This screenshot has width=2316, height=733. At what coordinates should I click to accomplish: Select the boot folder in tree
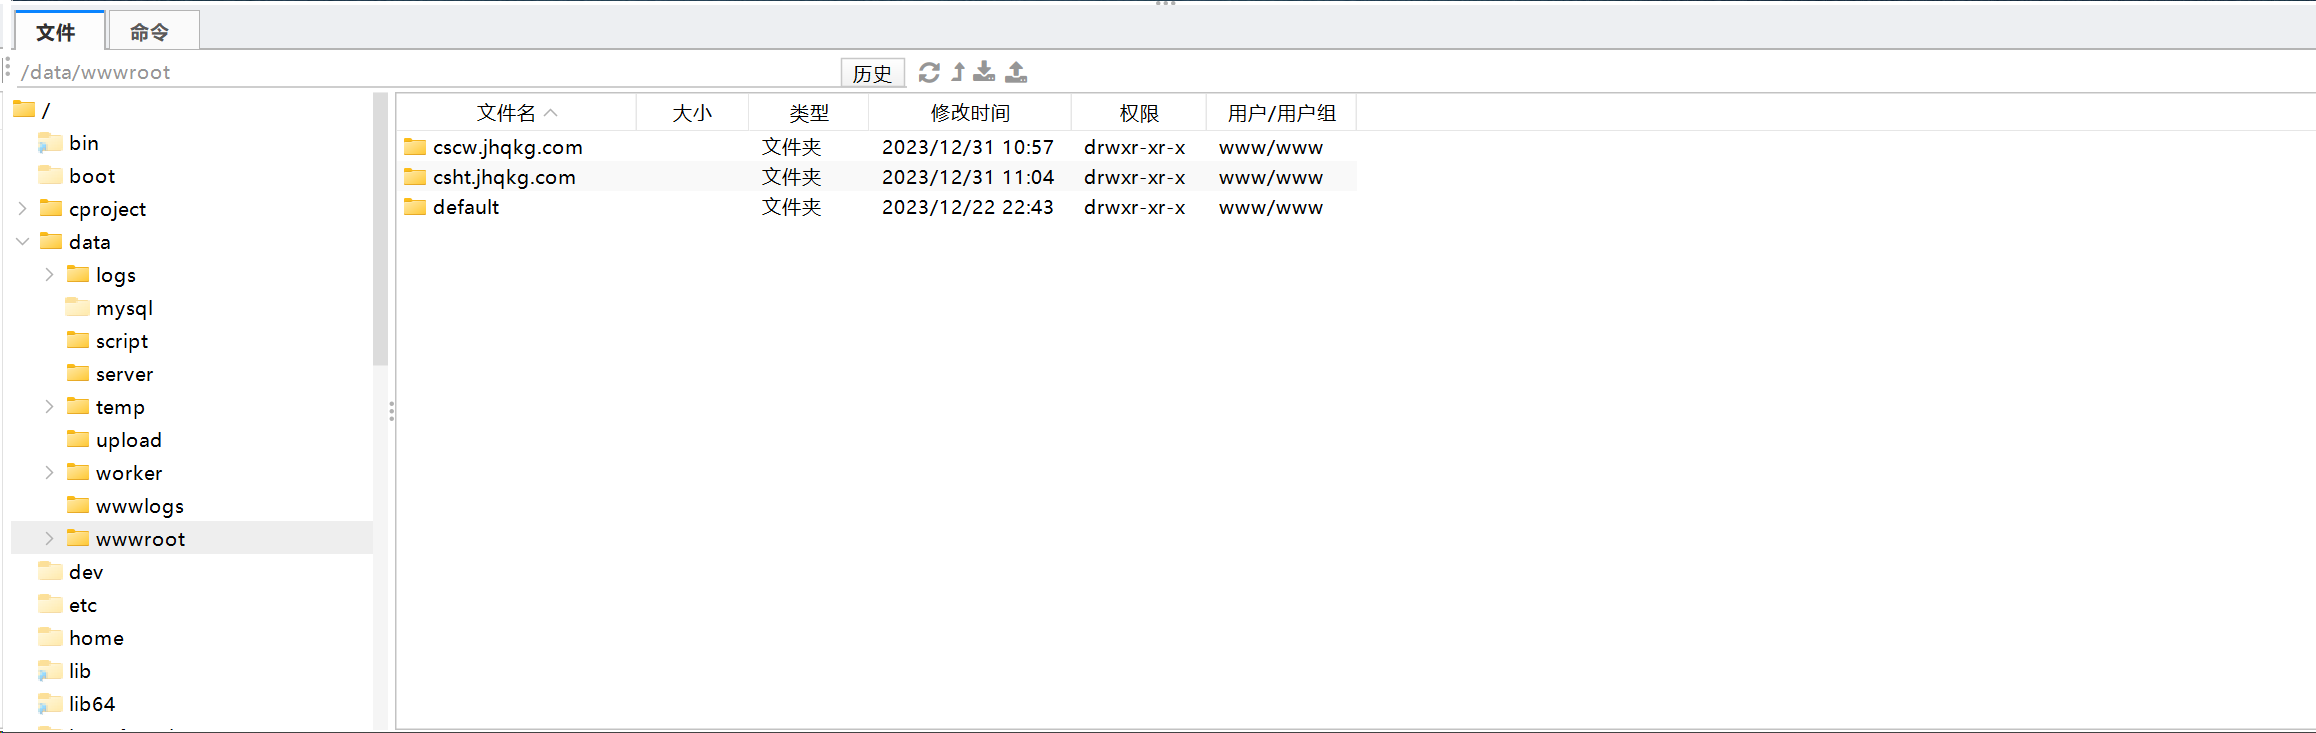[76, 176]
